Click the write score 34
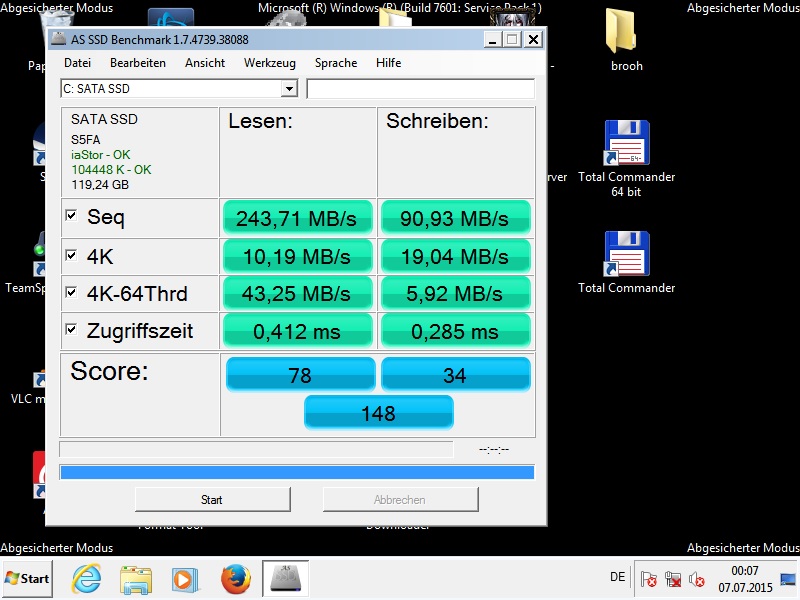Image resolution: width=800 pixels, height=600 pixels. (x=456, y=374)
